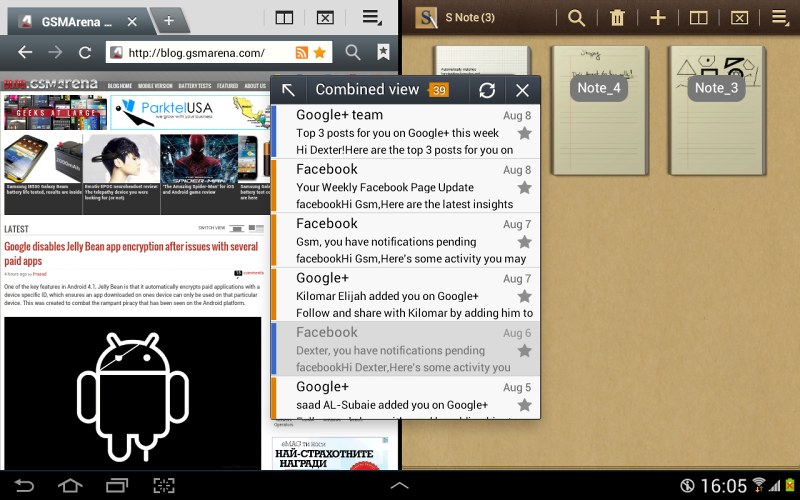Take a screenshot with capture button
800x500 pixels.
[x=164, y=485]
